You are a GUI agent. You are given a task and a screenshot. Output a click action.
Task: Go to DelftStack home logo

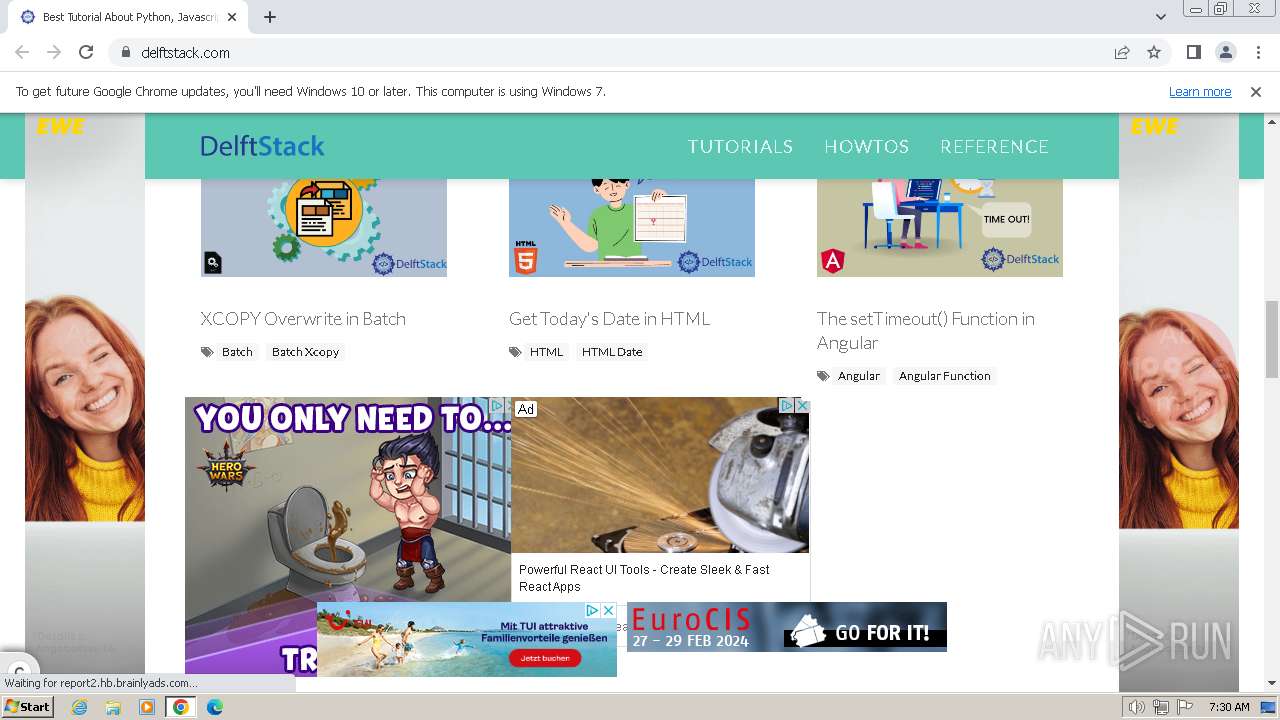click(262, 146)
